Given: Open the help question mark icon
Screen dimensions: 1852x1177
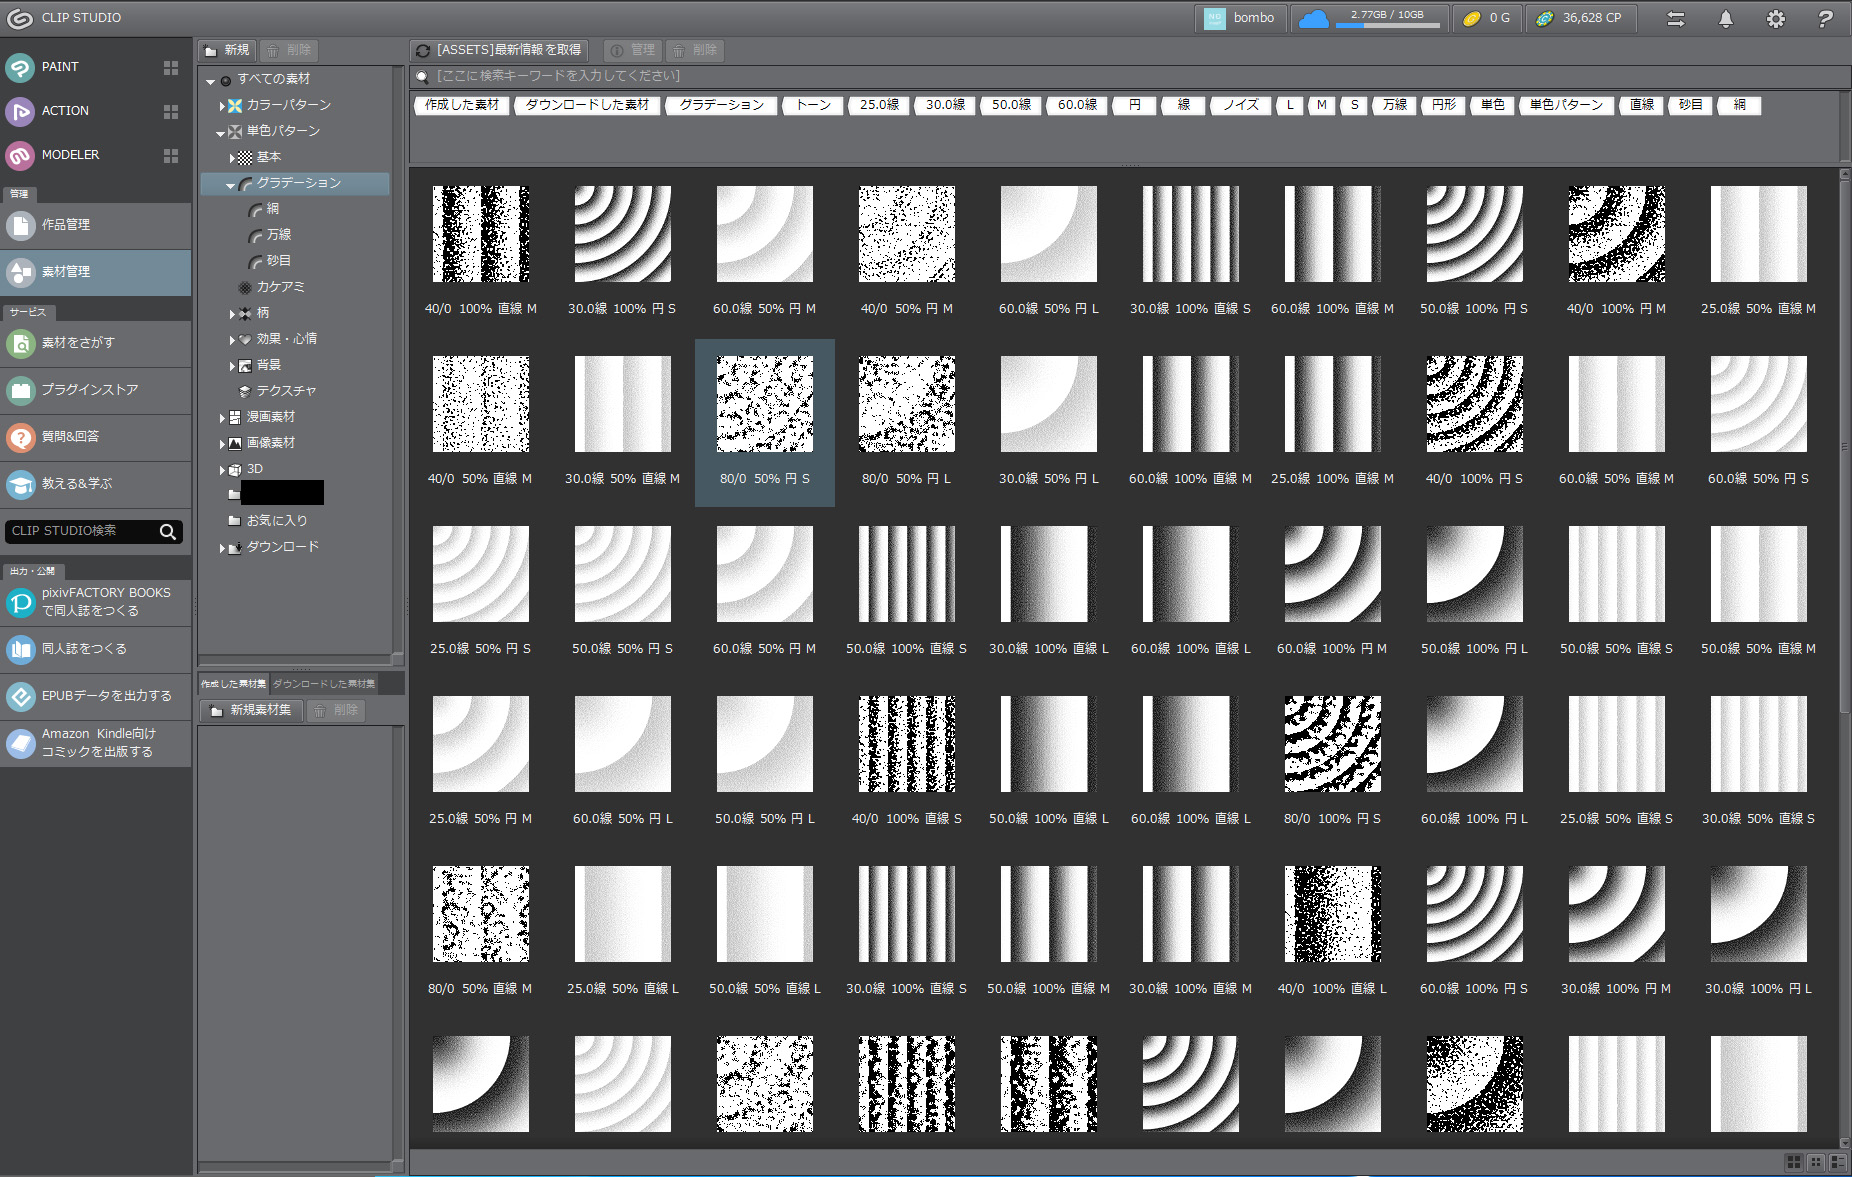Looking at the screenshot, I should (1825, 19).
